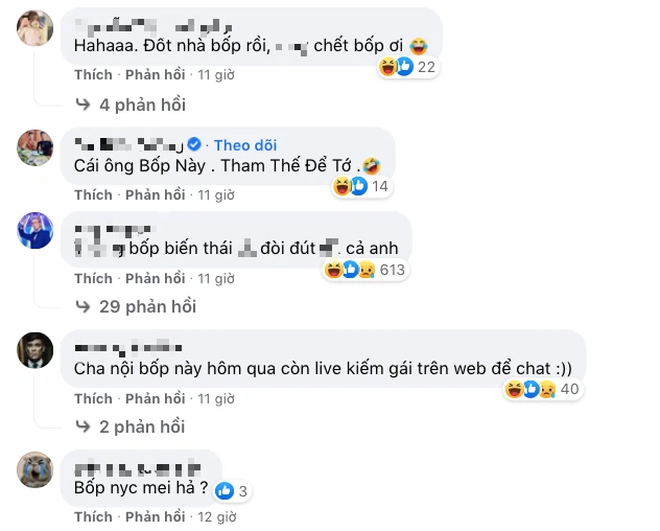This screenshot has width=660, height=531.
Task: Click the 12 giờ timestamp on the last comment
Action: [217, 517]
